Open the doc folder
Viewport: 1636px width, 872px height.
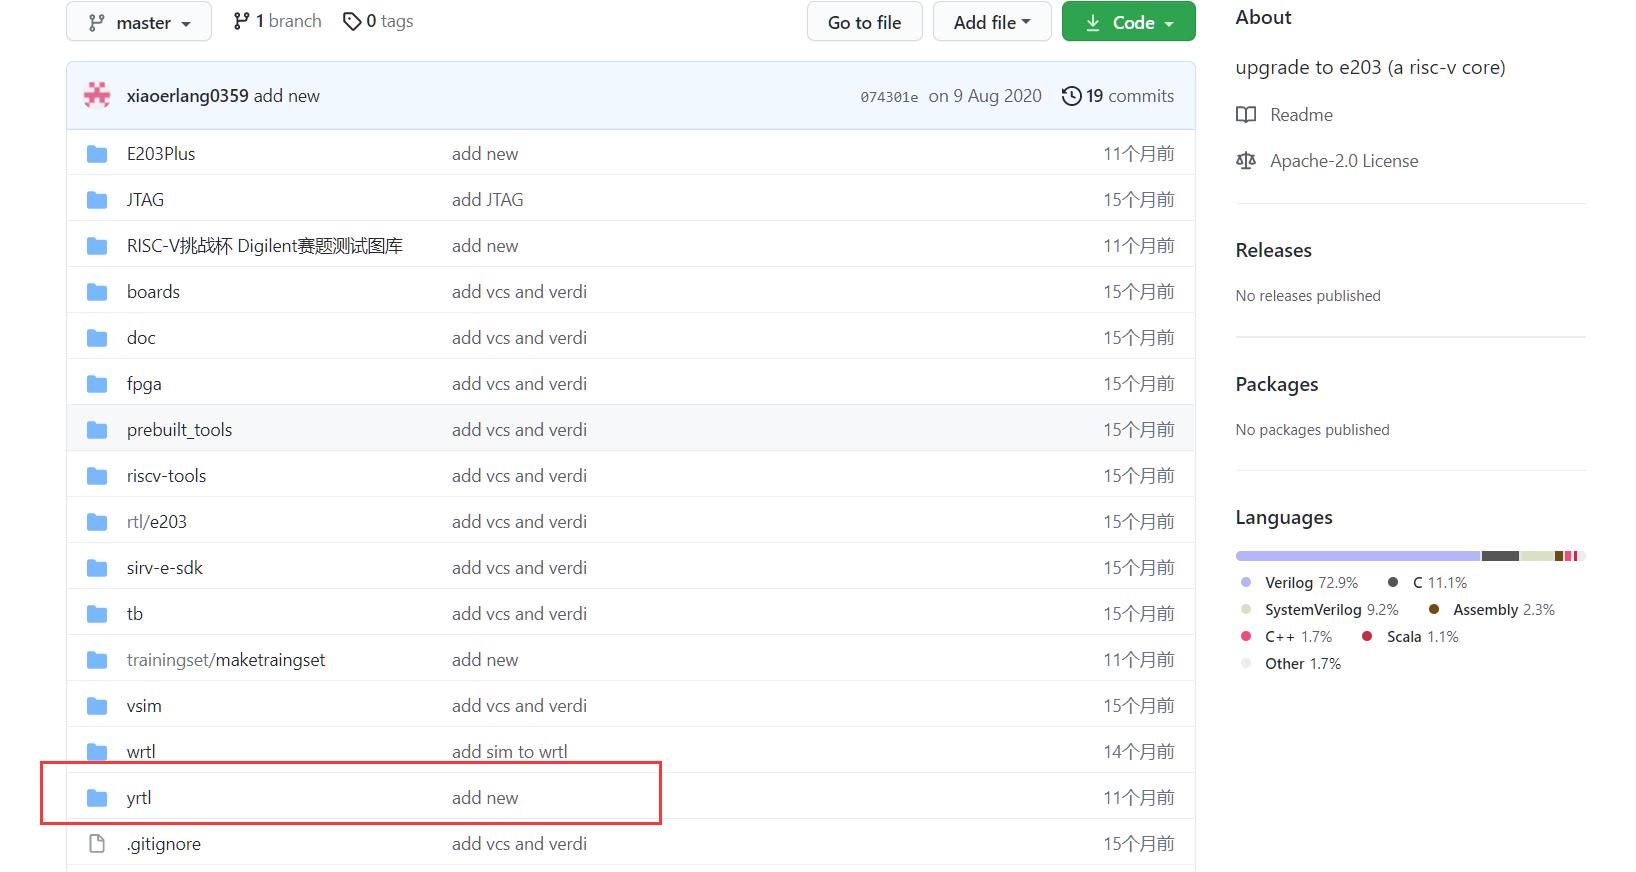(141, 338)
